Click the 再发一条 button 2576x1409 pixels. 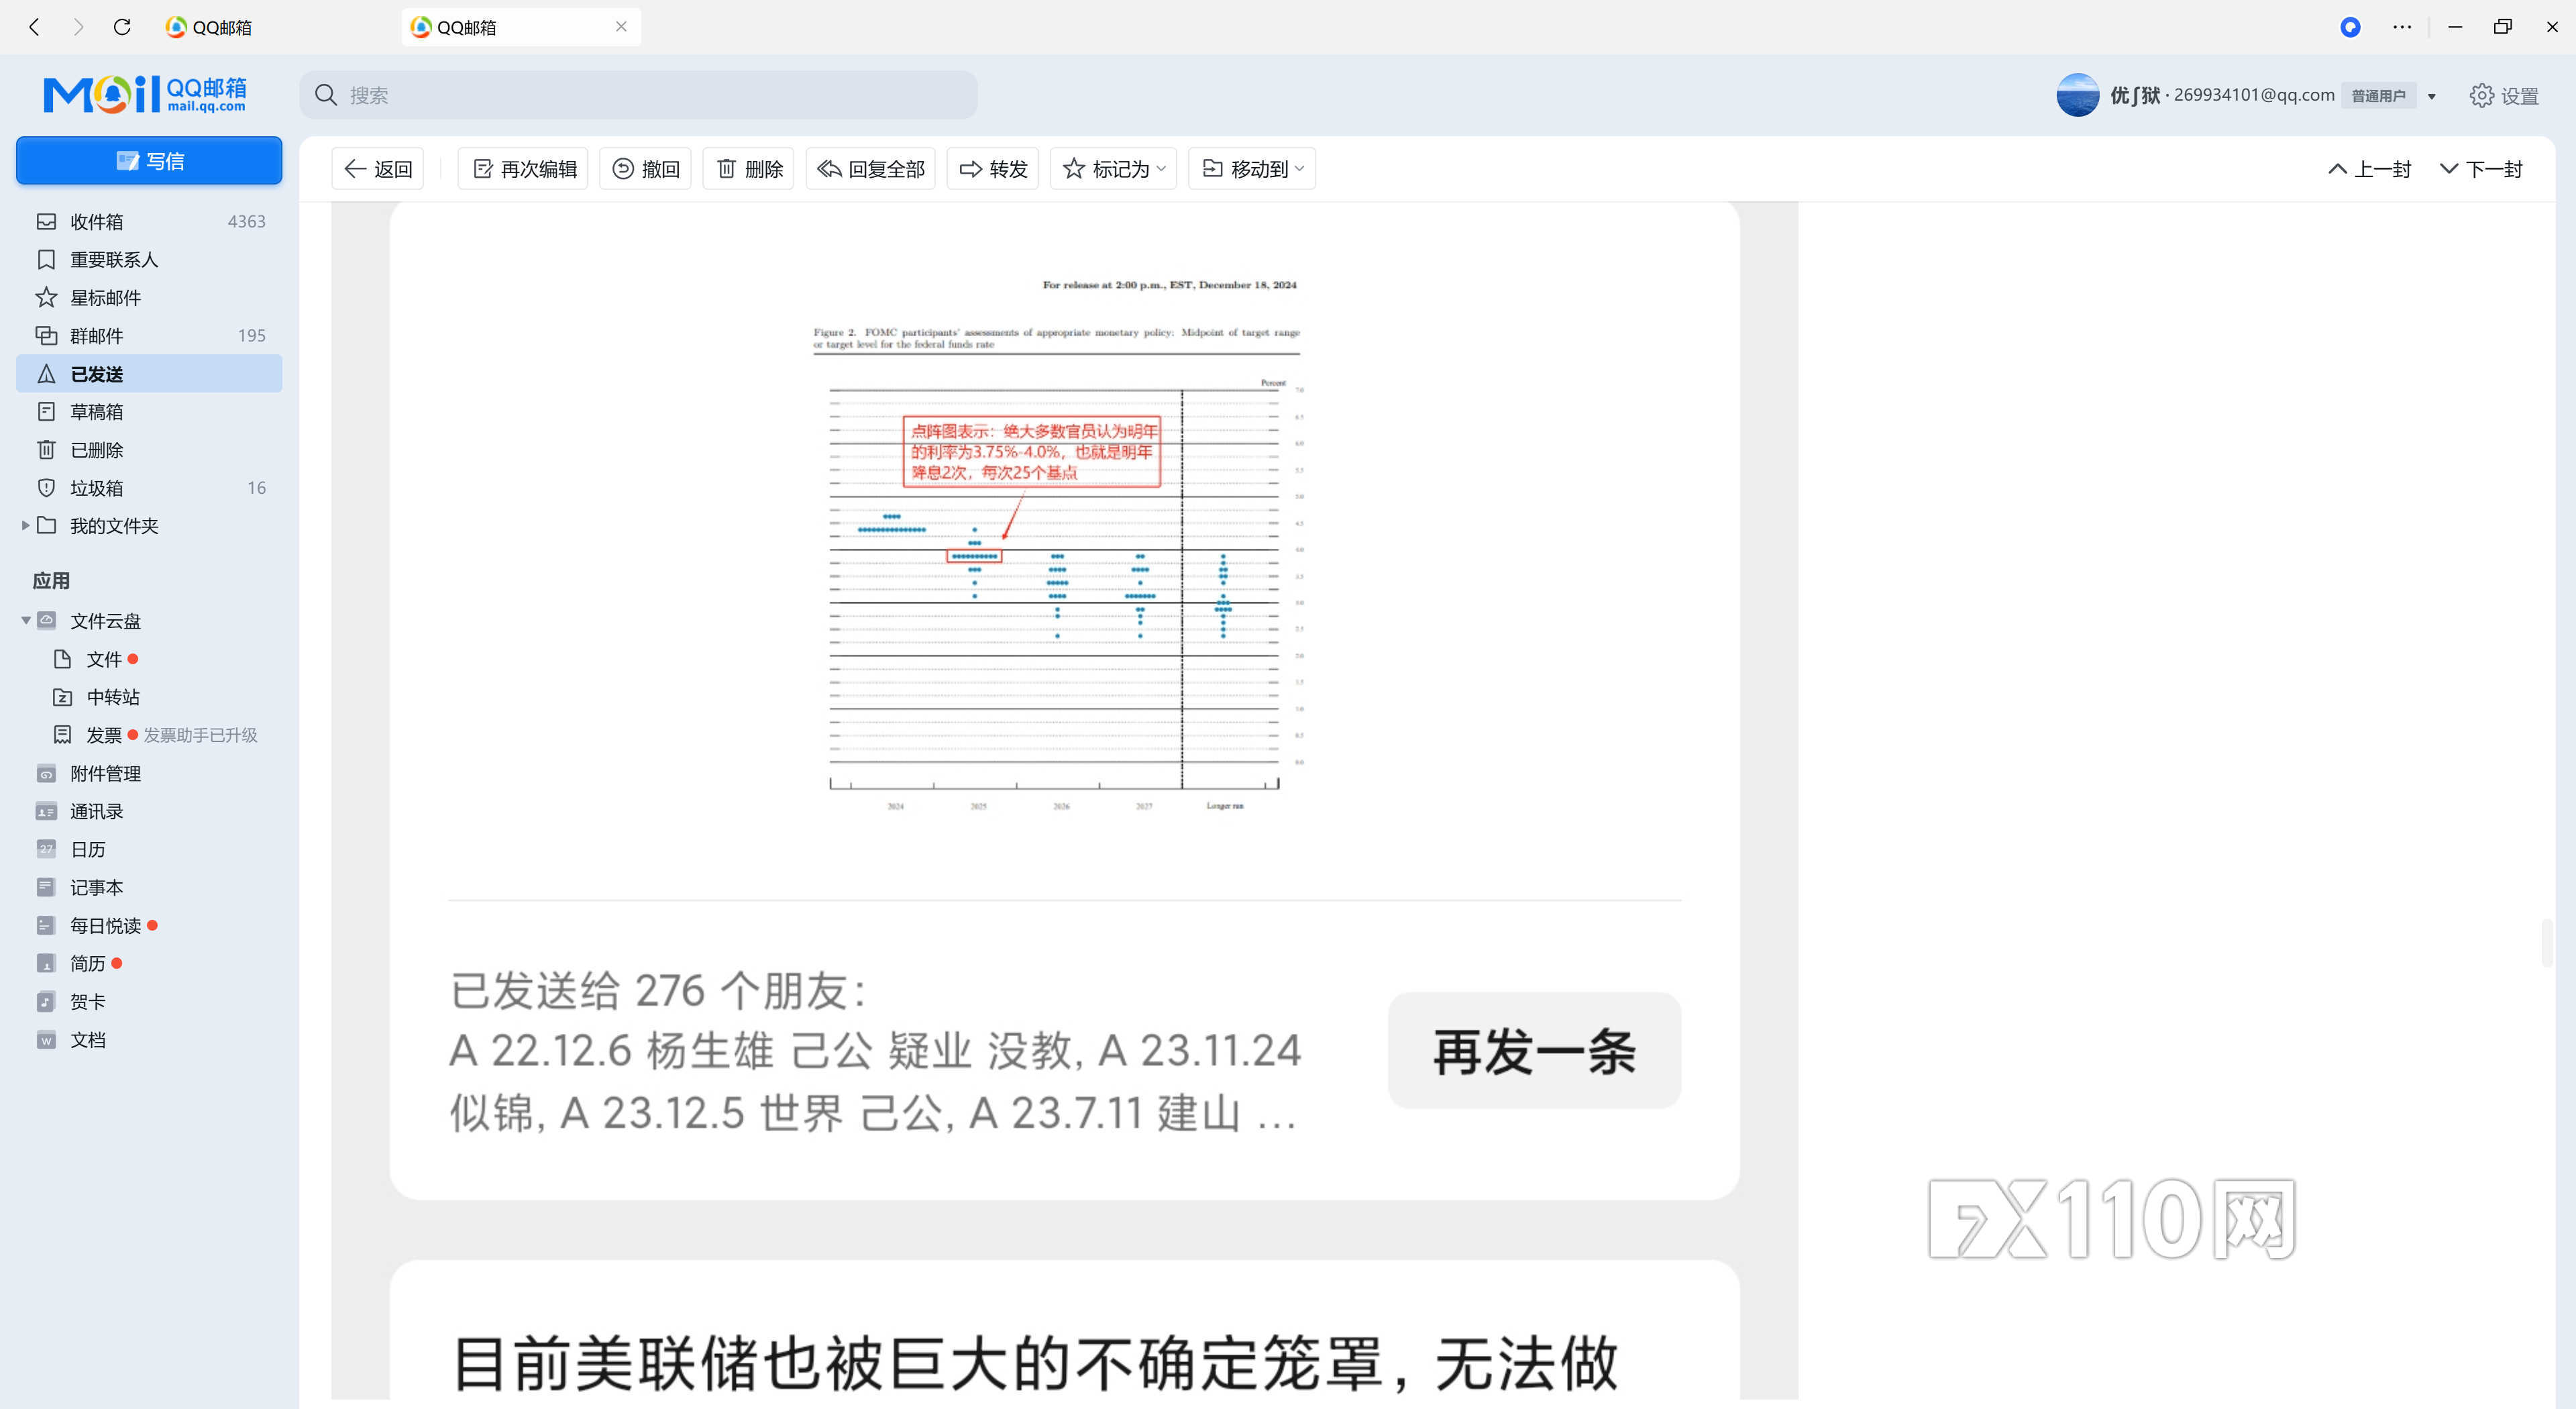coord(1534,1051)
